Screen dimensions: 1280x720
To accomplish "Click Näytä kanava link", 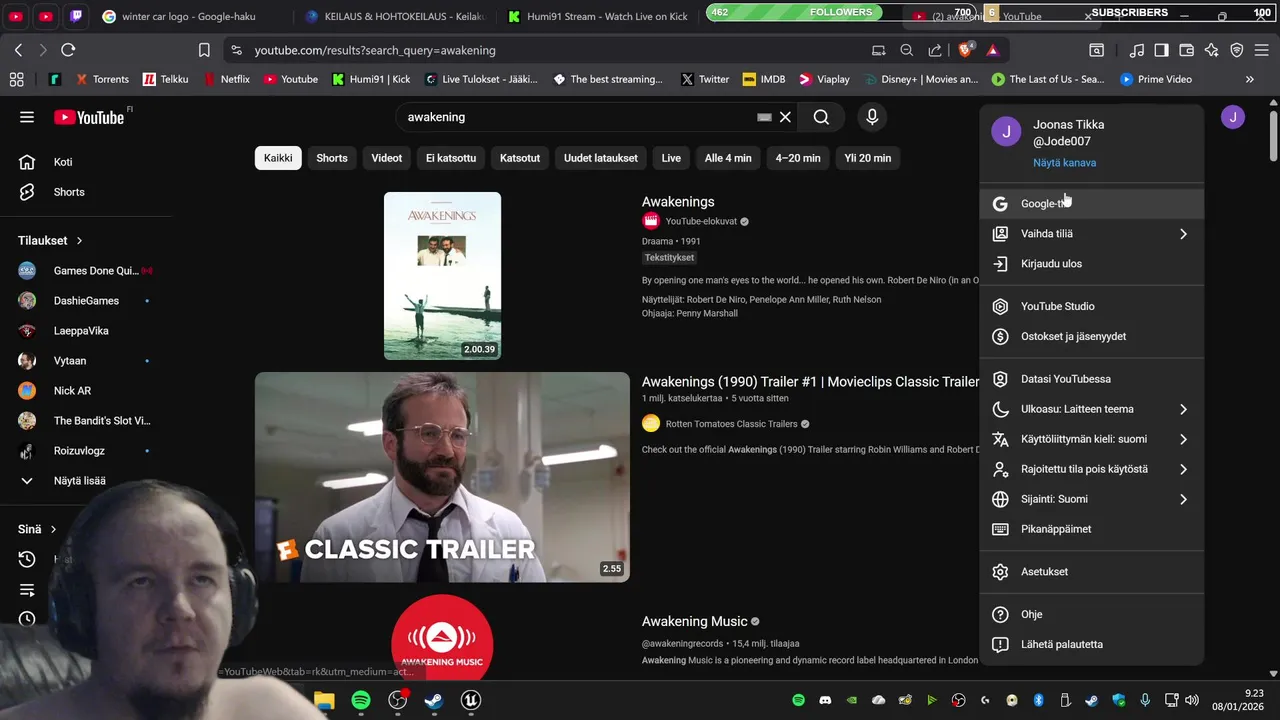I will click(1064, 163).
